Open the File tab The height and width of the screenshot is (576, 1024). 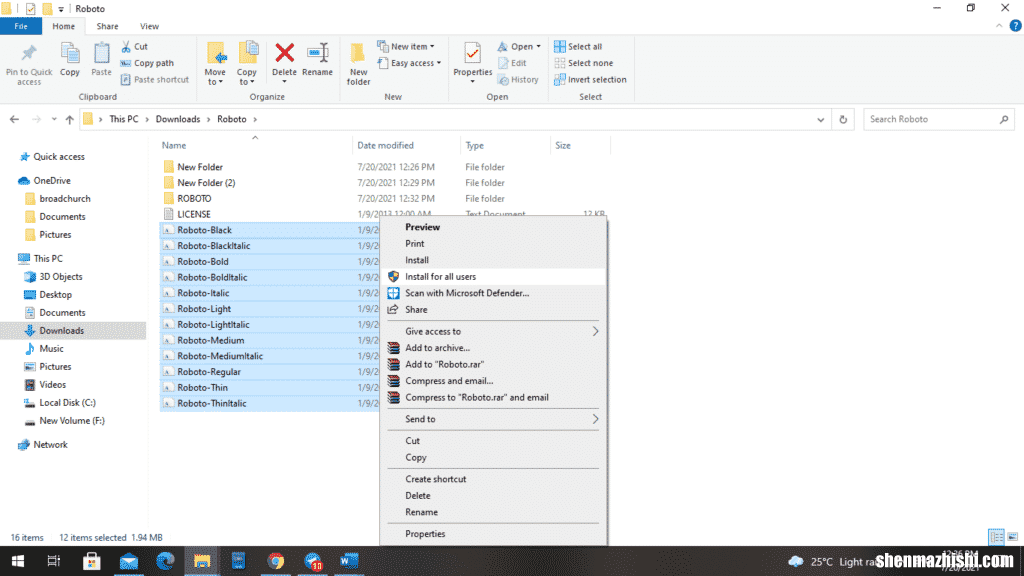pos(21,26)
